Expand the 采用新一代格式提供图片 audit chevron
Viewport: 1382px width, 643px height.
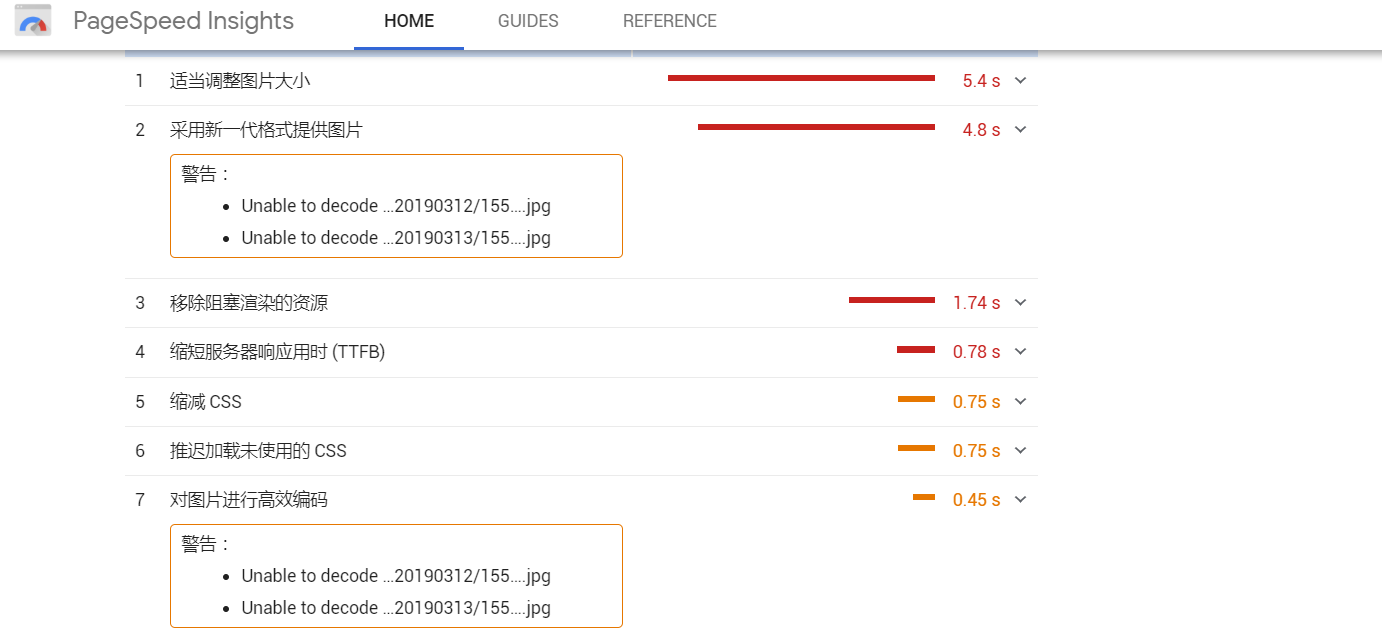click(x=1020, y=130)
